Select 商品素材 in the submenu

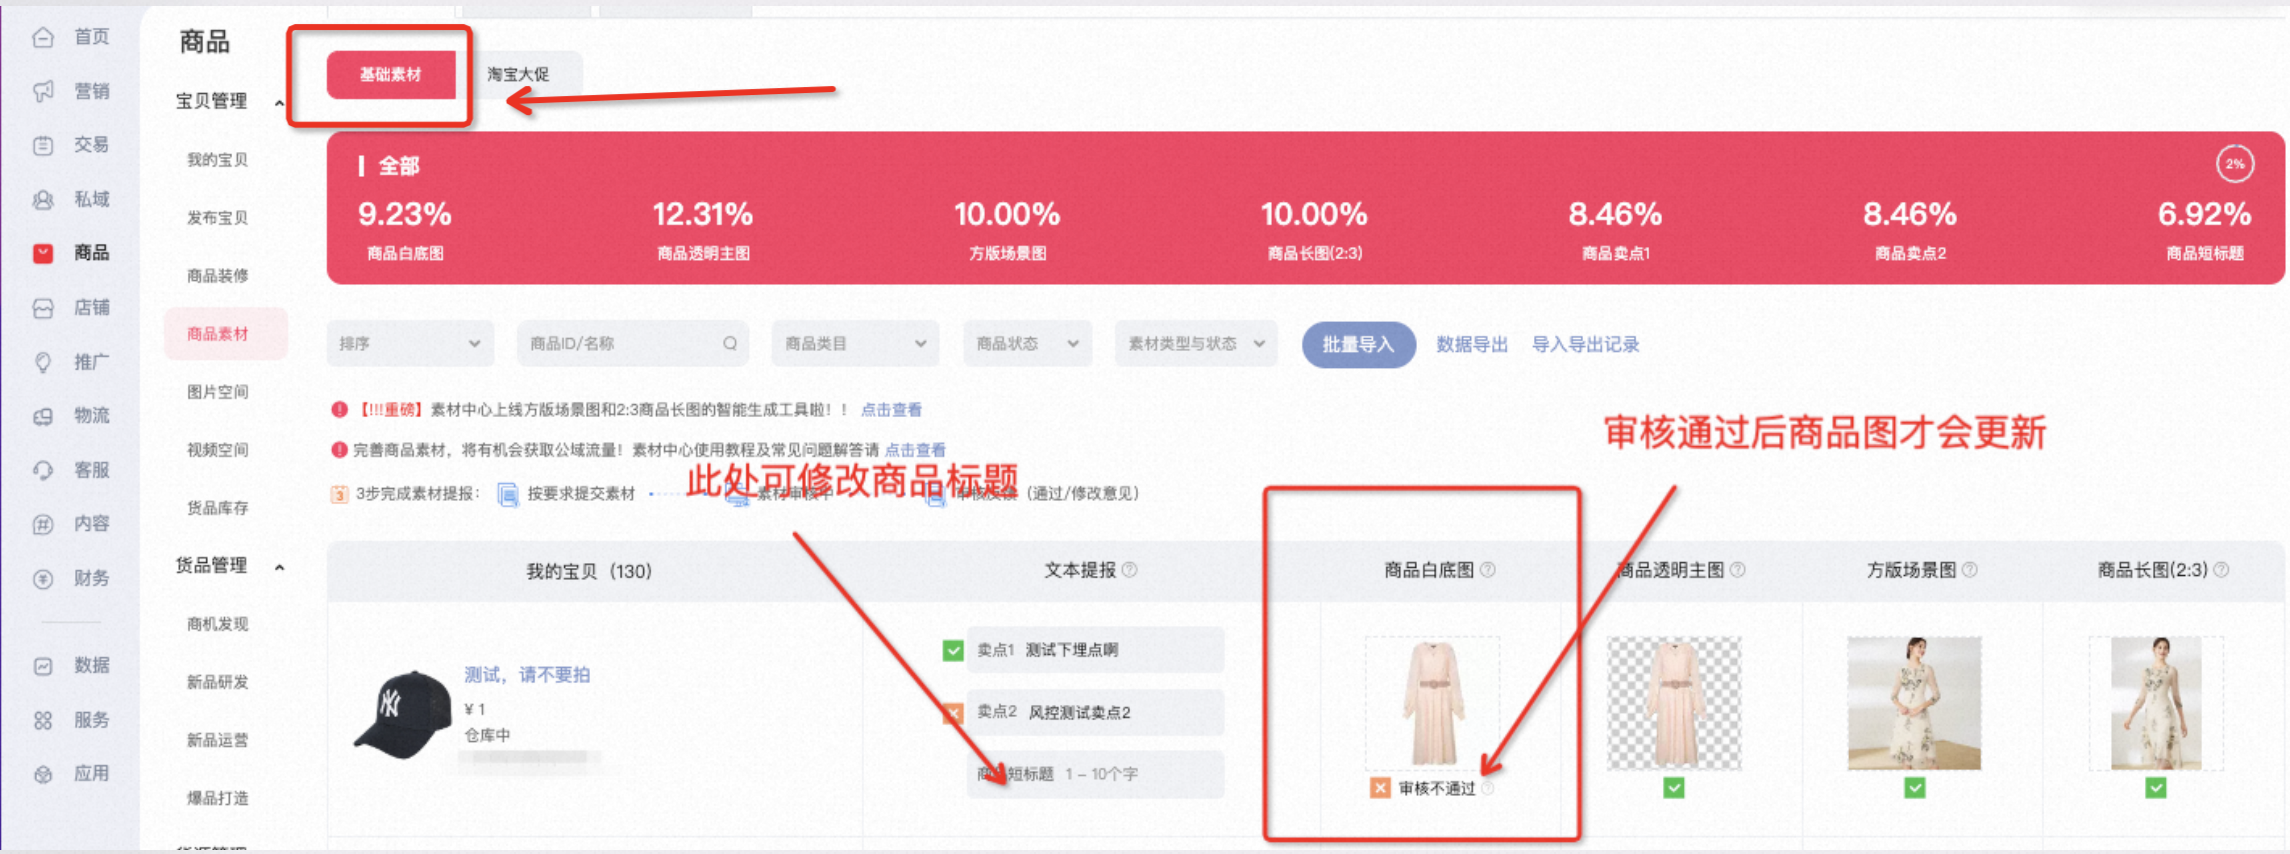coord(225,334)
